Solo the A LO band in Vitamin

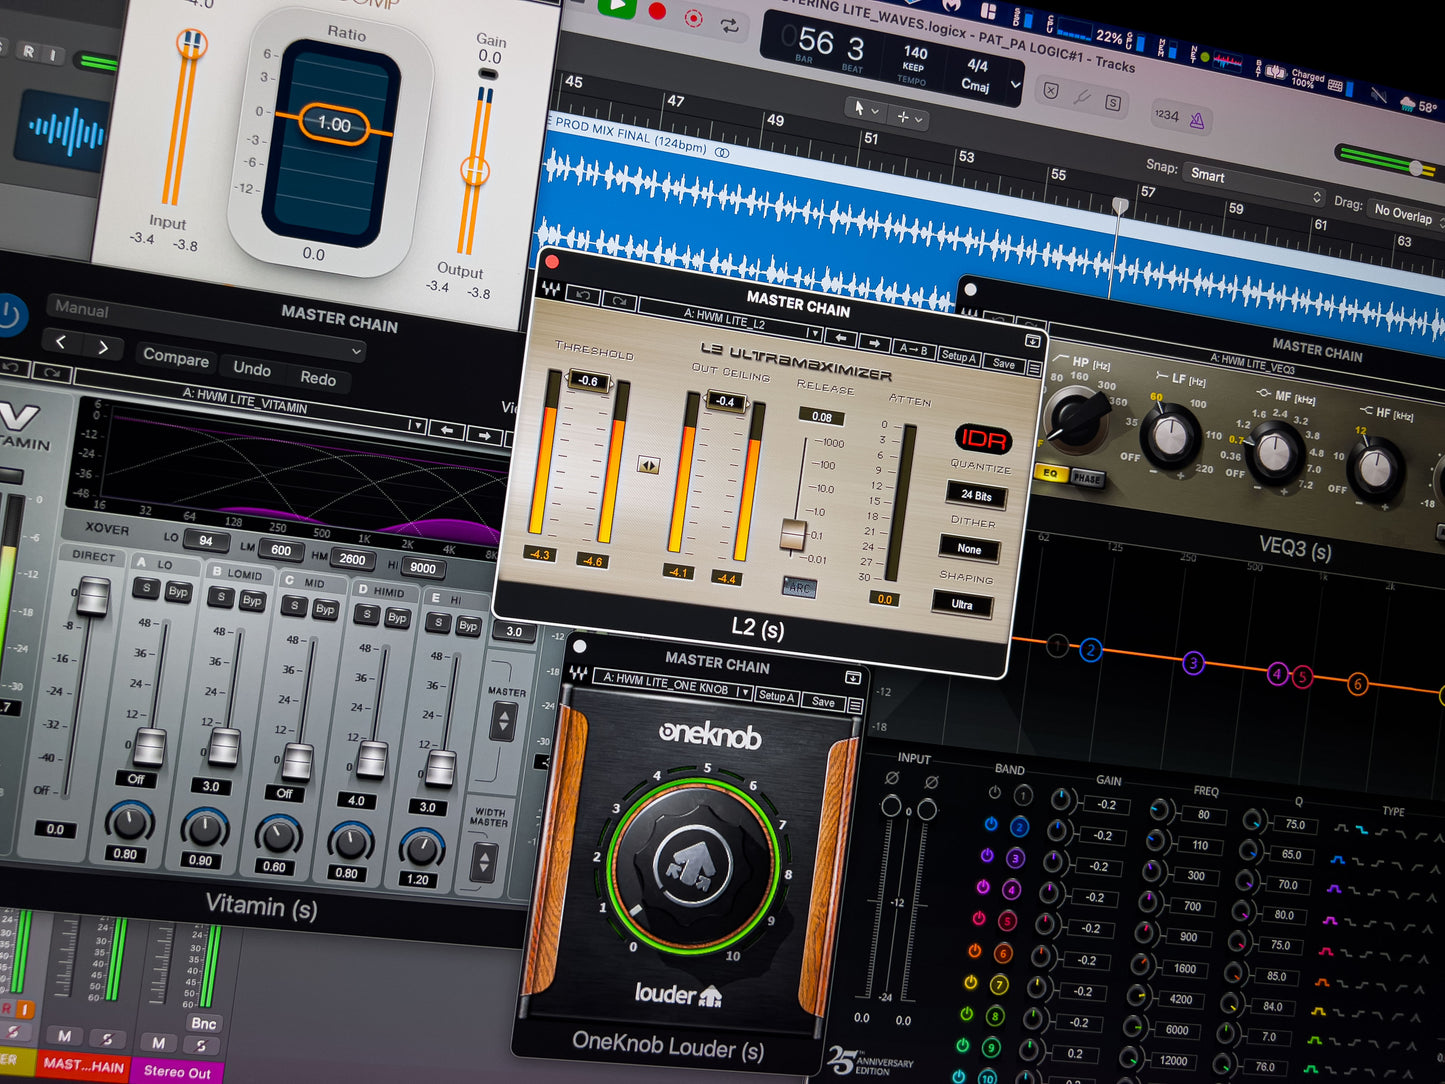(147, 588)
